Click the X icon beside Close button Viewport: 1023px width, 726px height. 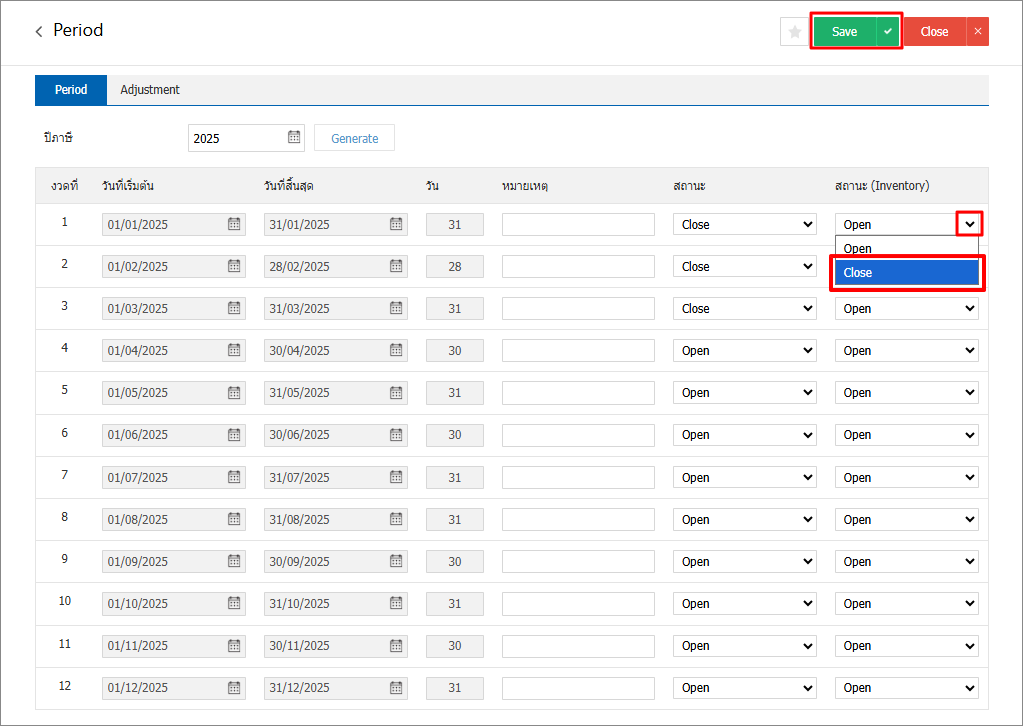tap(978, 32)
